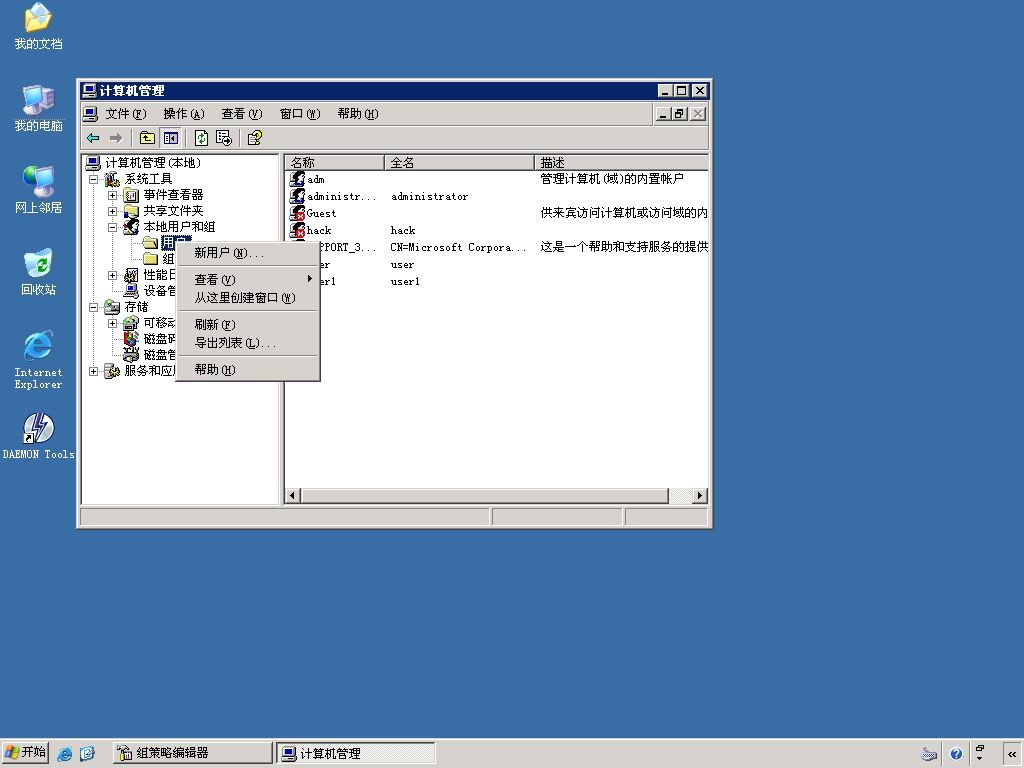Toggle the Show/Hide console tree icon

(x=170, y=138)
